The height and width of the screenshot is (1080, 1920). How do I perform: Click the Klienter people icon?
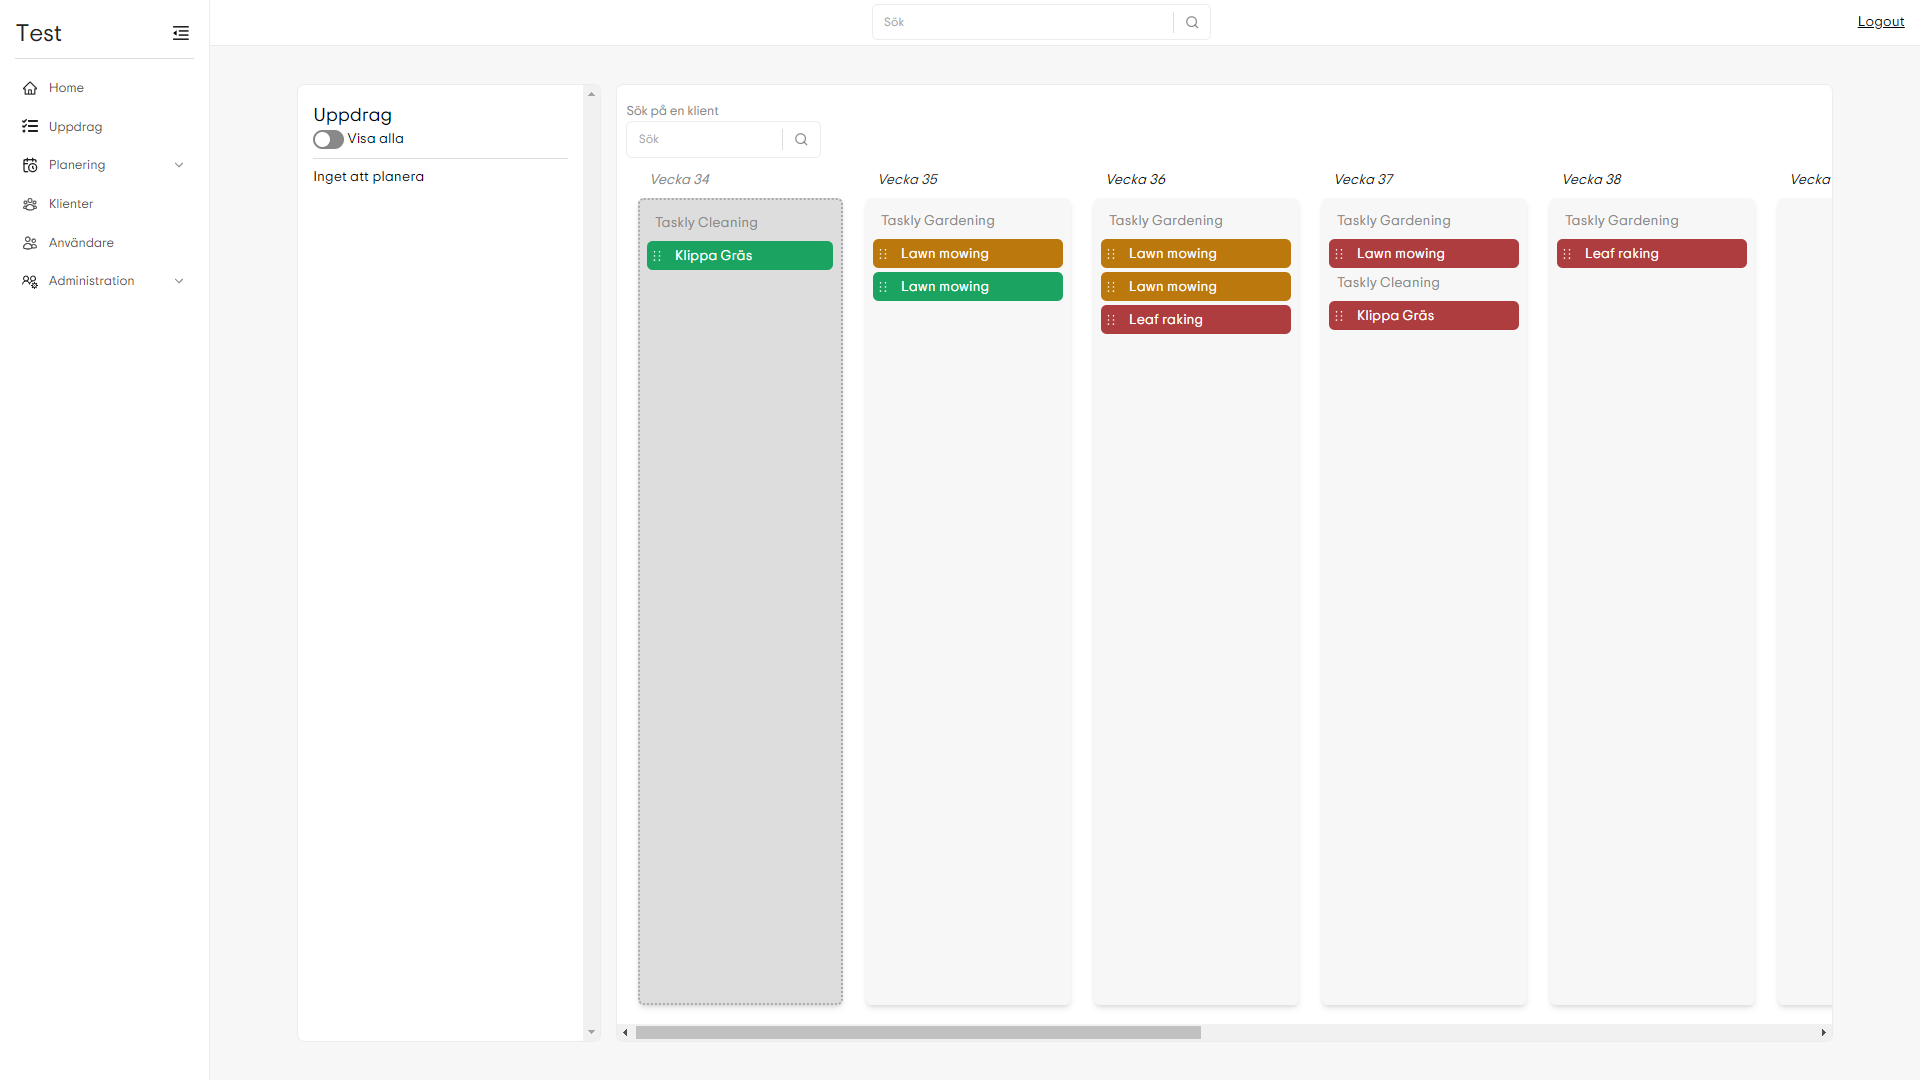(30, 204)
